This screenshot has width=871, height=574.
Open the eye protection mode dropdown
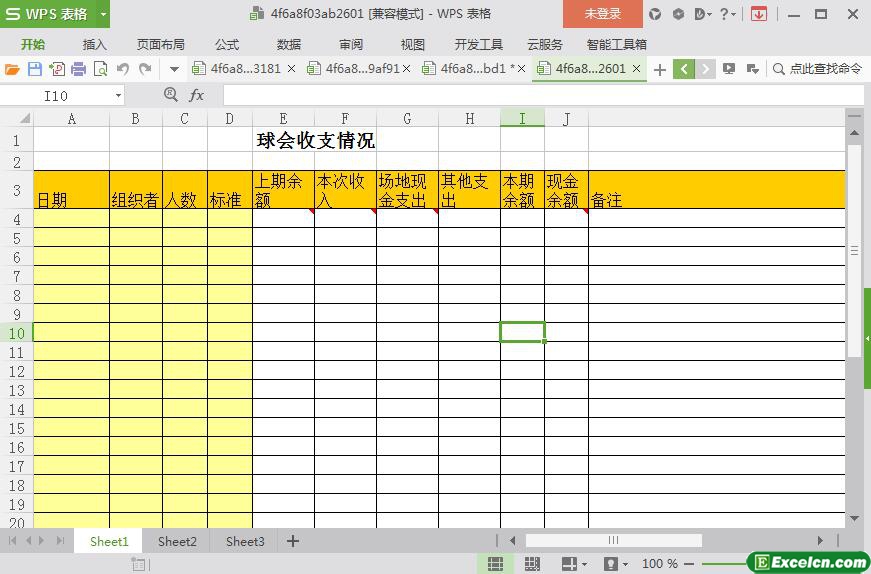(626, 565)
